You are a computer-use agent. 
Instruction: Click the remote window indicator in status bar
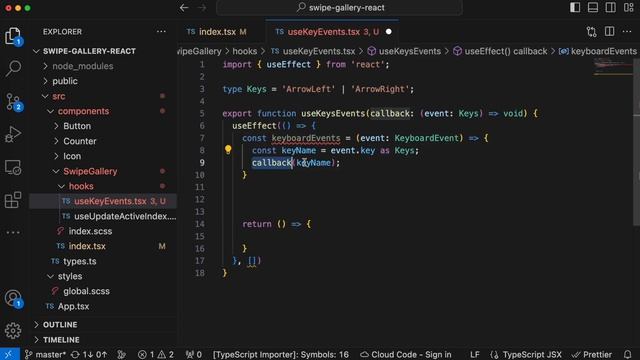9,354
